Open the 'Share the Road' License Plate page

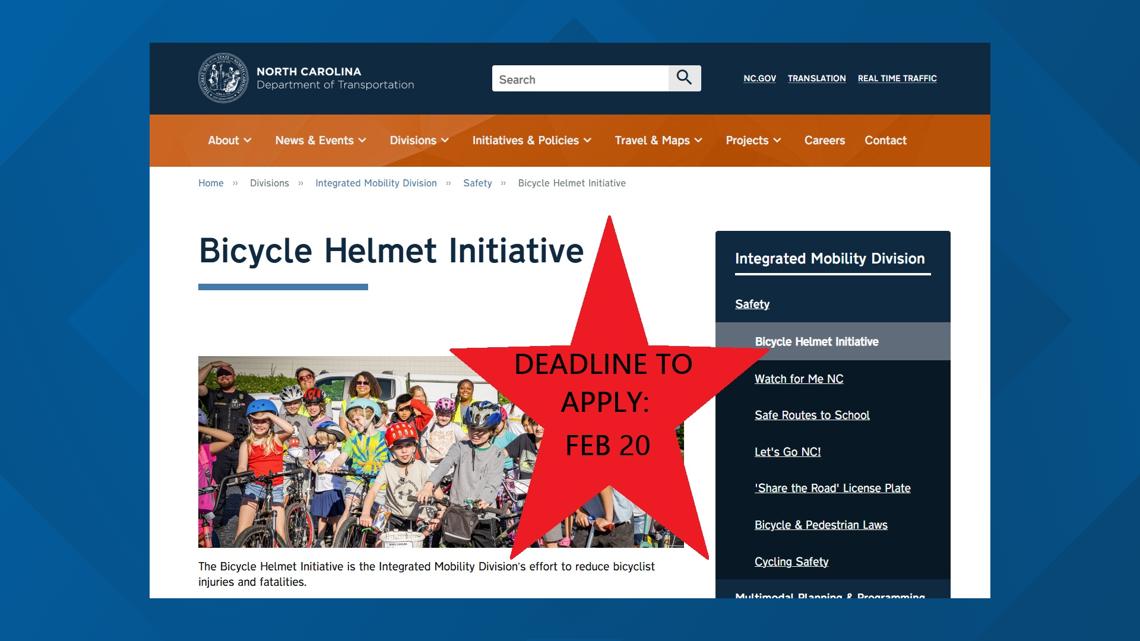(x=834, y=488)
